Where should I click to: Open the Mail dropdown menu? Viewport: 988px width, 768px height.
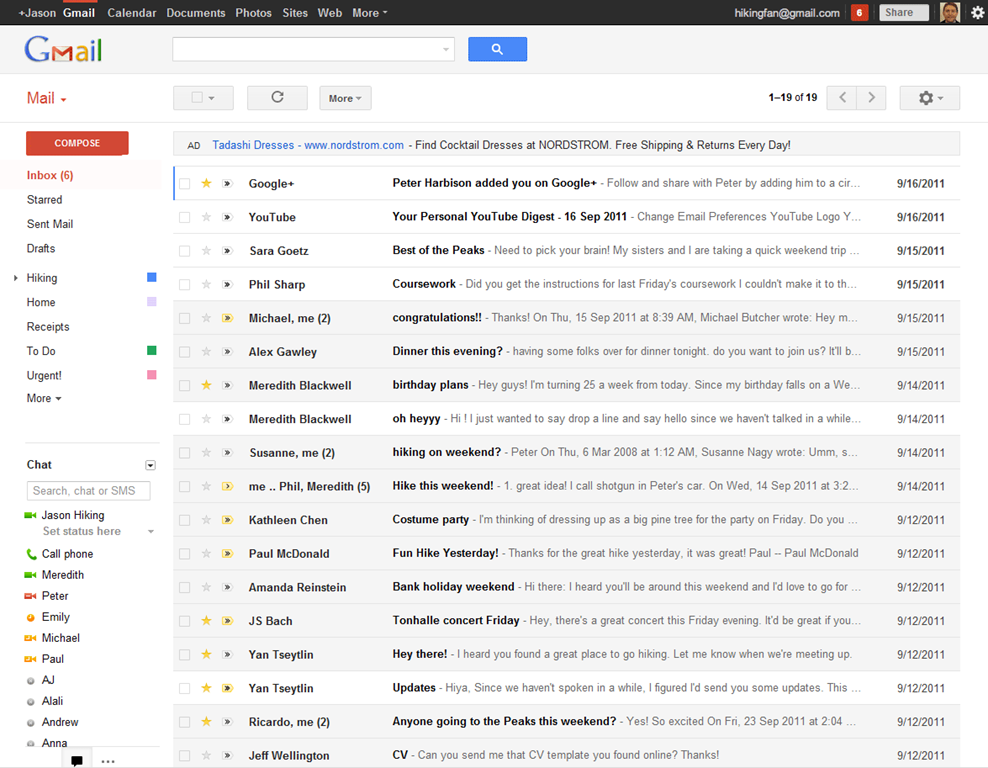pyautogui.click(x=46, y=98)
